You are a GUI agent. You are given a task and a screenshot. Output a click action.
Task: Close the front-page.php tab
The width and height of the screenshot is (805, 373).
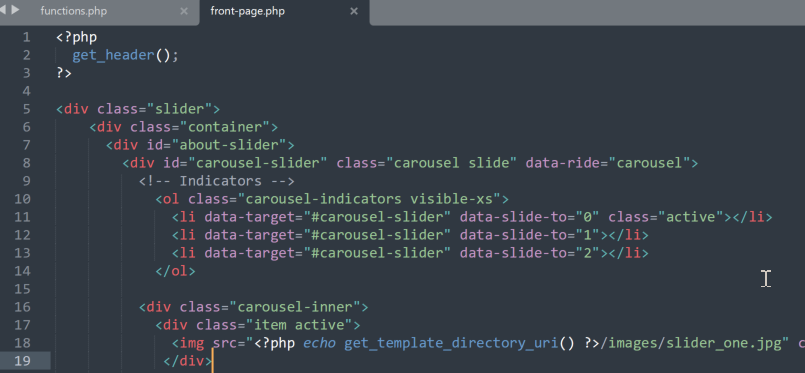[354, 11]
